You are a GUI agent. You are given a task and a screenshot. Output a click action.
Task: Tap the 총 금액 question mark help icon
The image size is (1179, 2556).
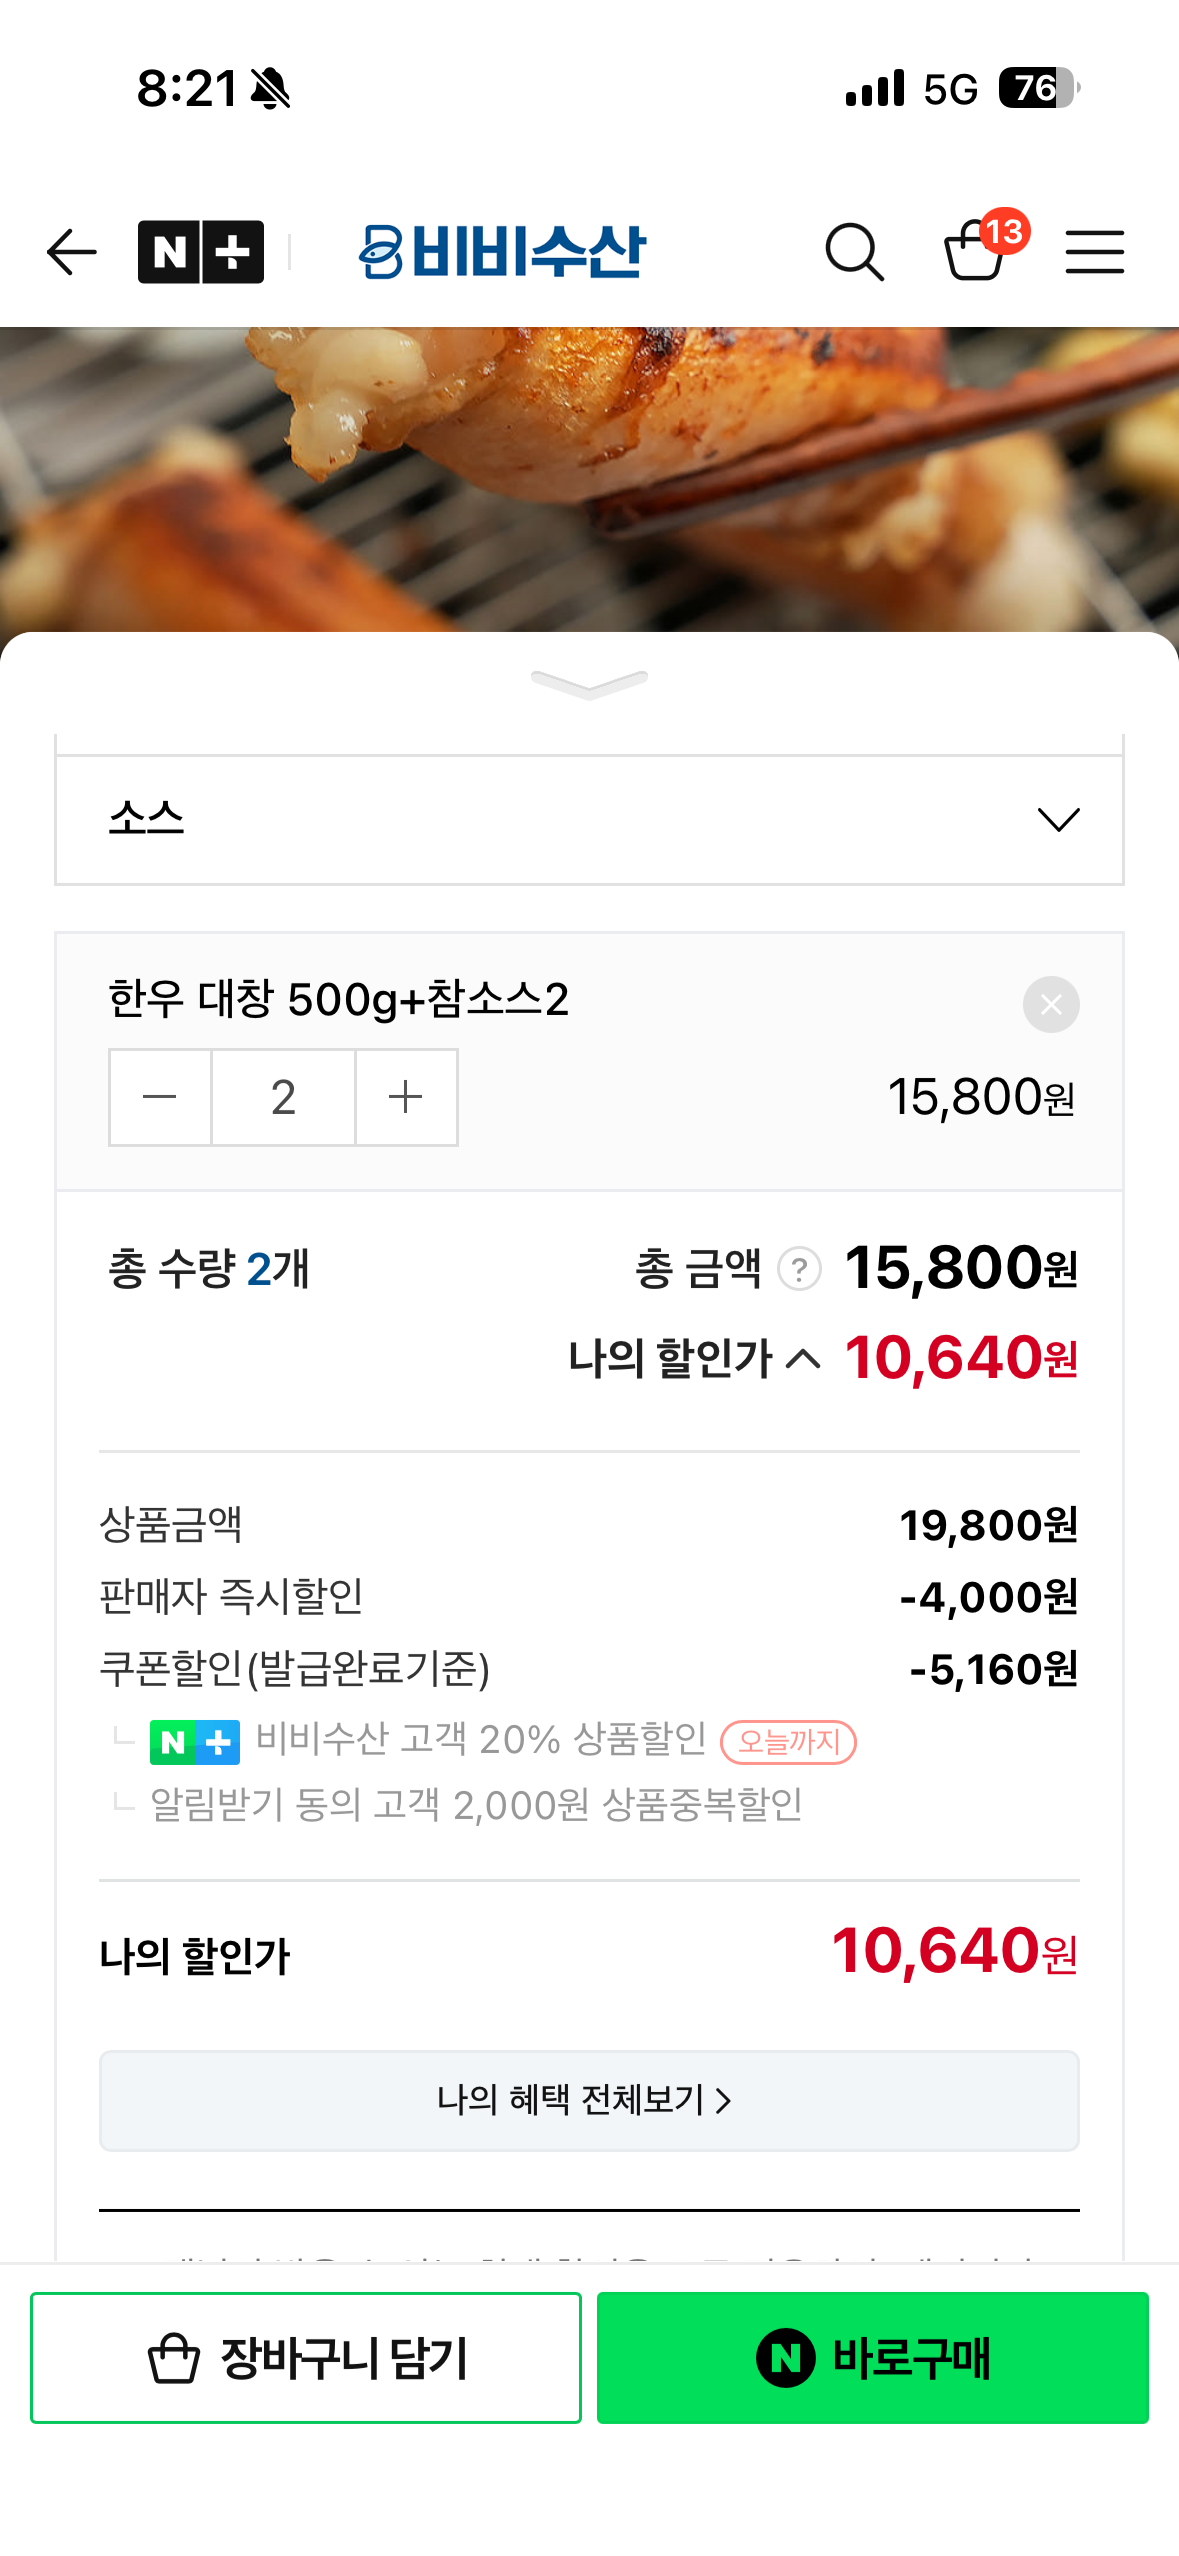[x=799, y=1269]
